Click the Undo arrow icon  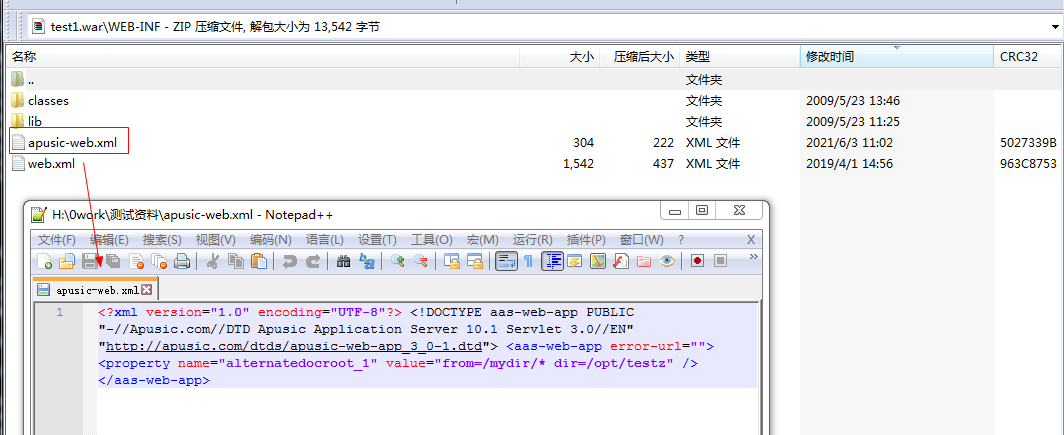tap(289, 262)
